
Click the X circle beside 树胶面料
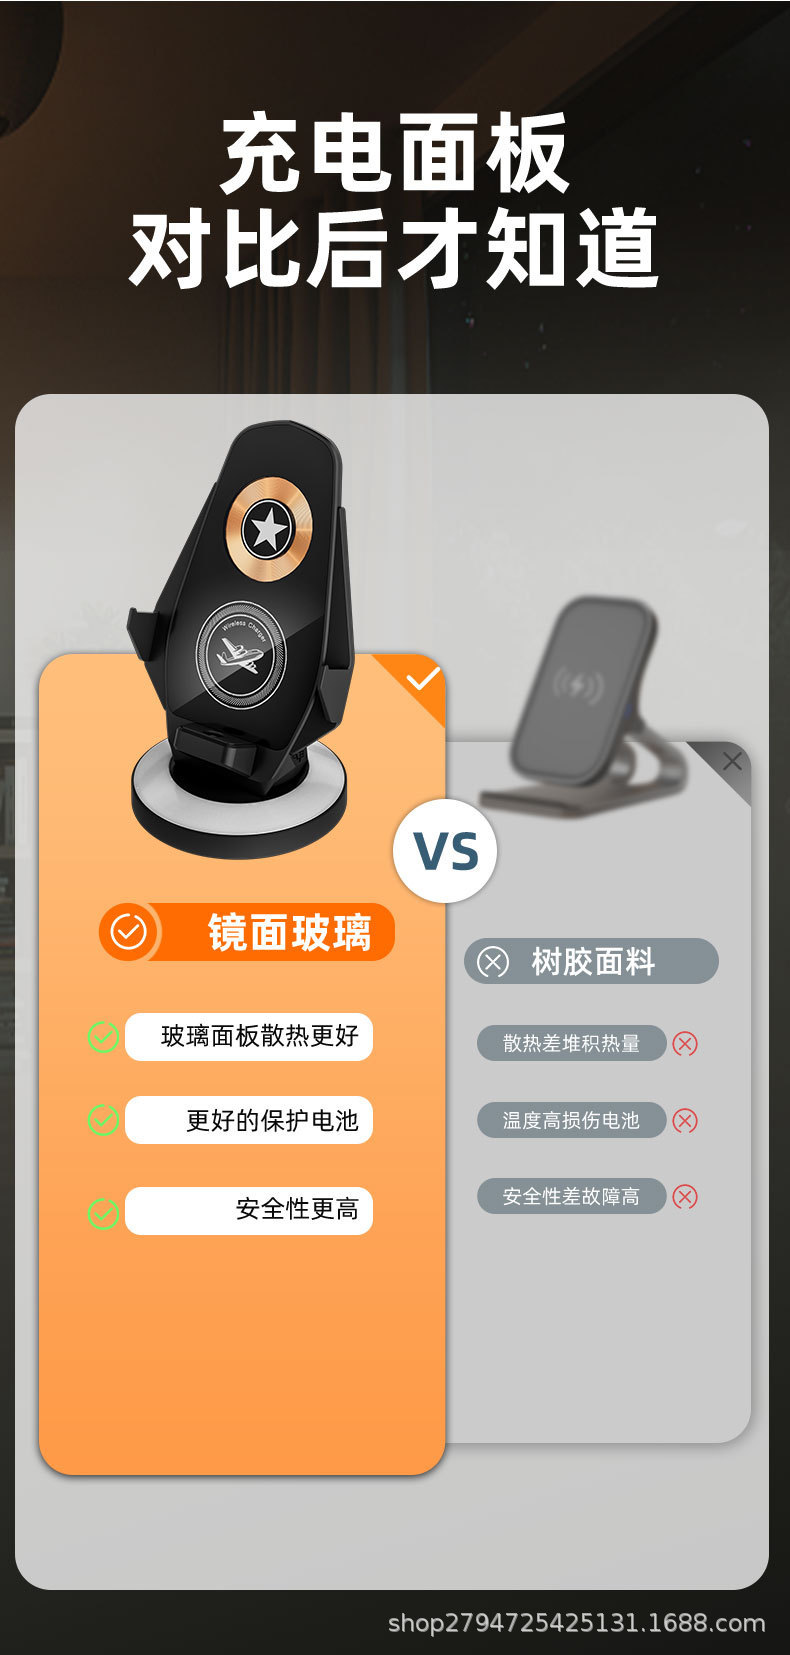[492, 962]
